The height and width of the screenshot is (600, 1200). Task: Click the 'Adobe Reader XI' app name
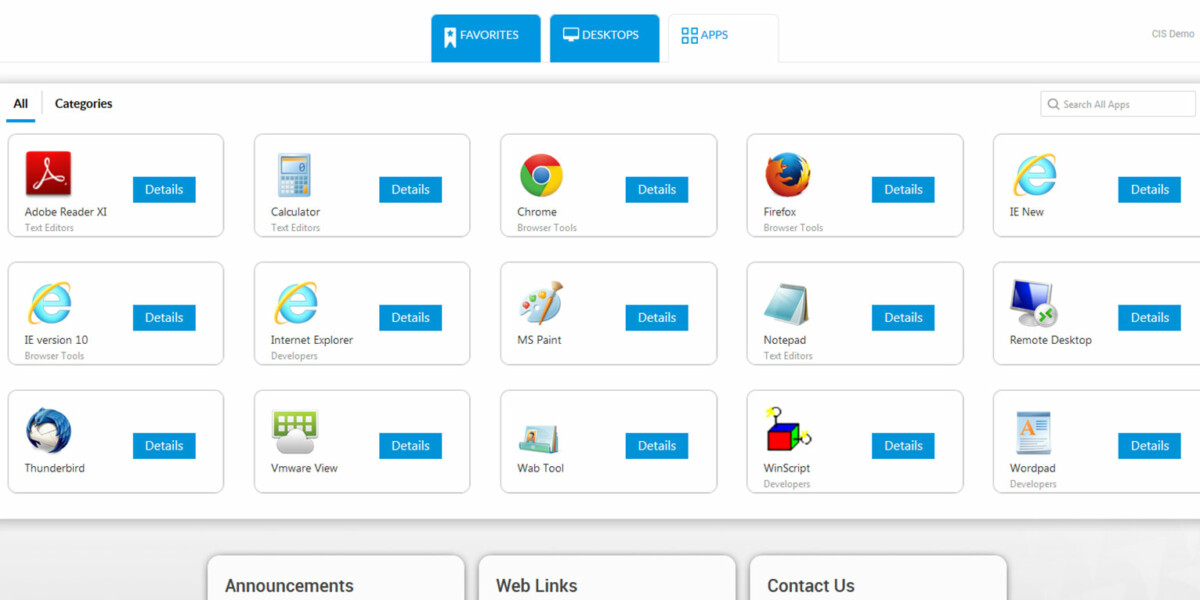click(x=66, y=212)
